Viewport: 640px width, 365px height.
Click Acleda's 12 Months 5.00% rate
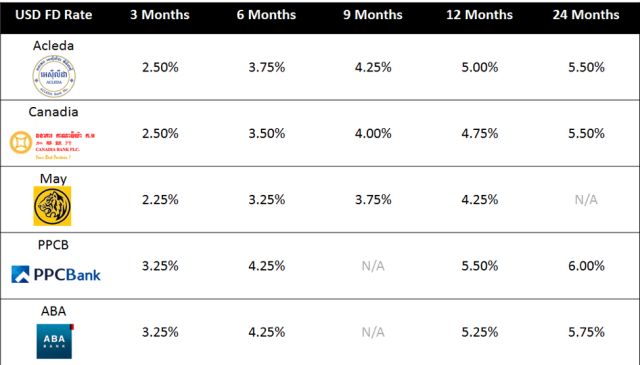tap(480, 67)
